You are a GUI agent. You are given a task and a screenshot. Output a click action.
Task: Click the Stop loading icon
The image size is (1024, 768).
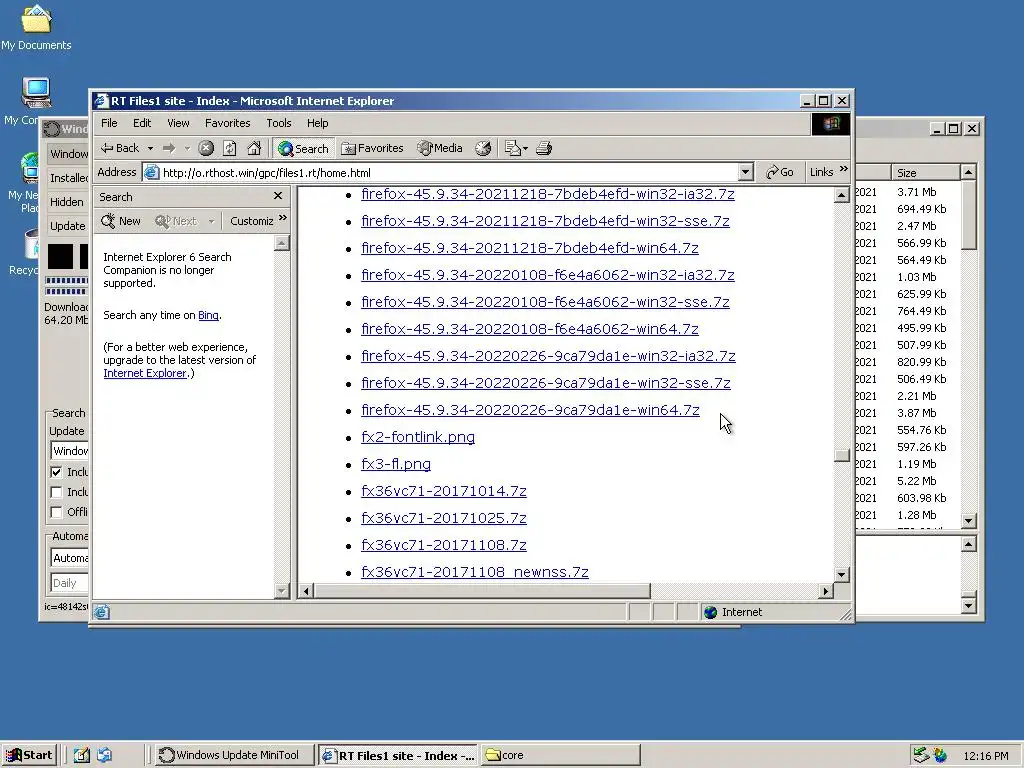tap(206, 148)
